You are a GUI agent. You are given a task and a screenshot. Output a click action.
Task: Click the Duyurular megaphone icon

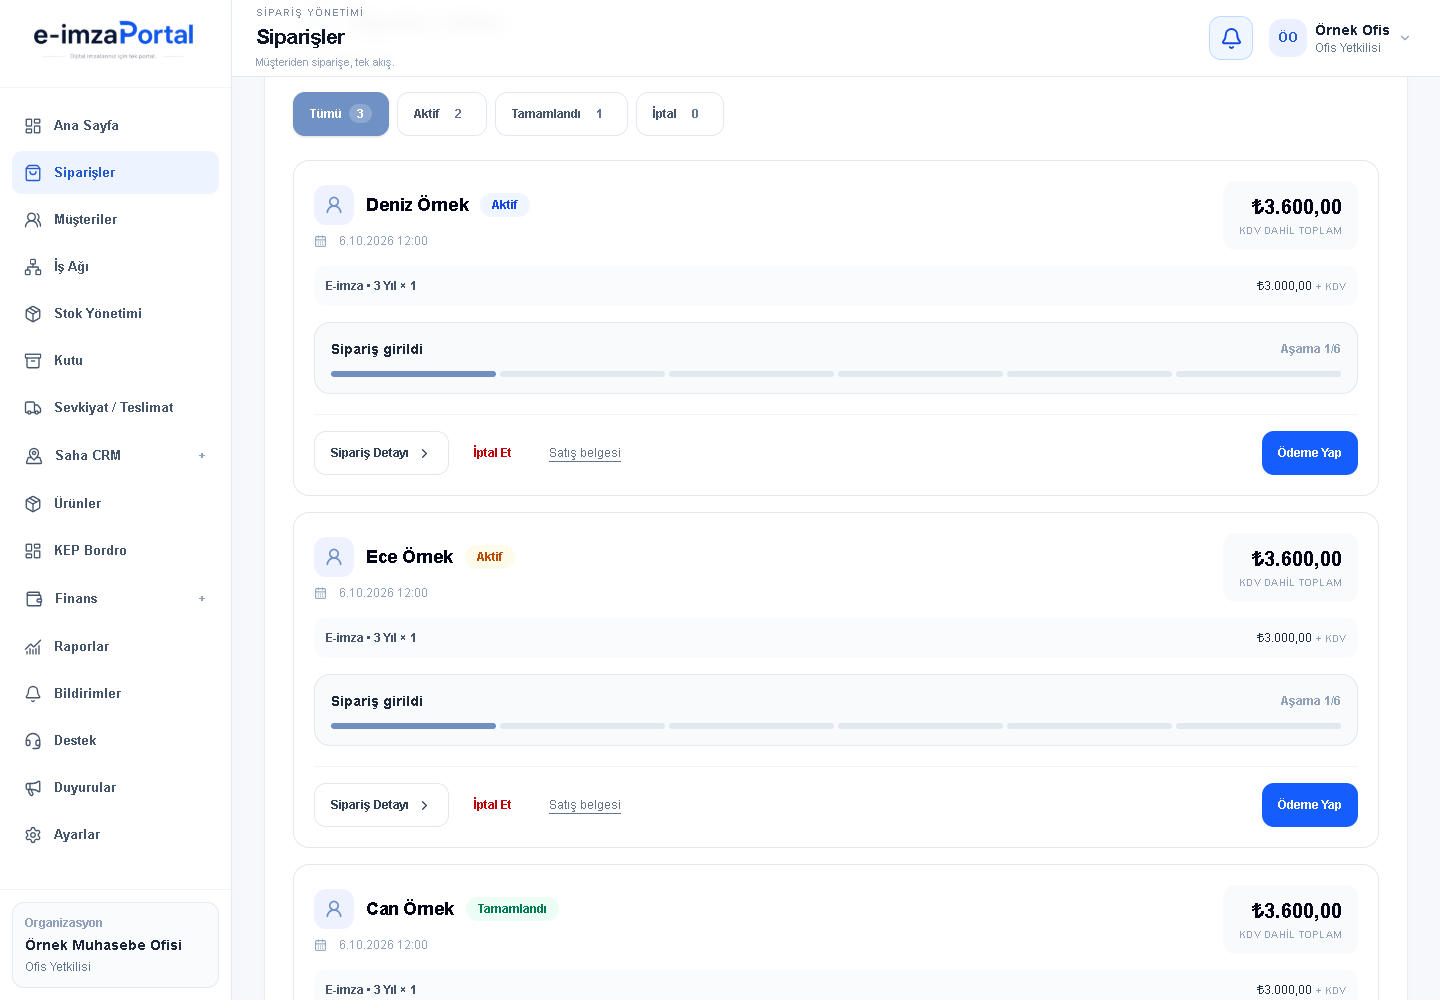click(x=33, y=788)
